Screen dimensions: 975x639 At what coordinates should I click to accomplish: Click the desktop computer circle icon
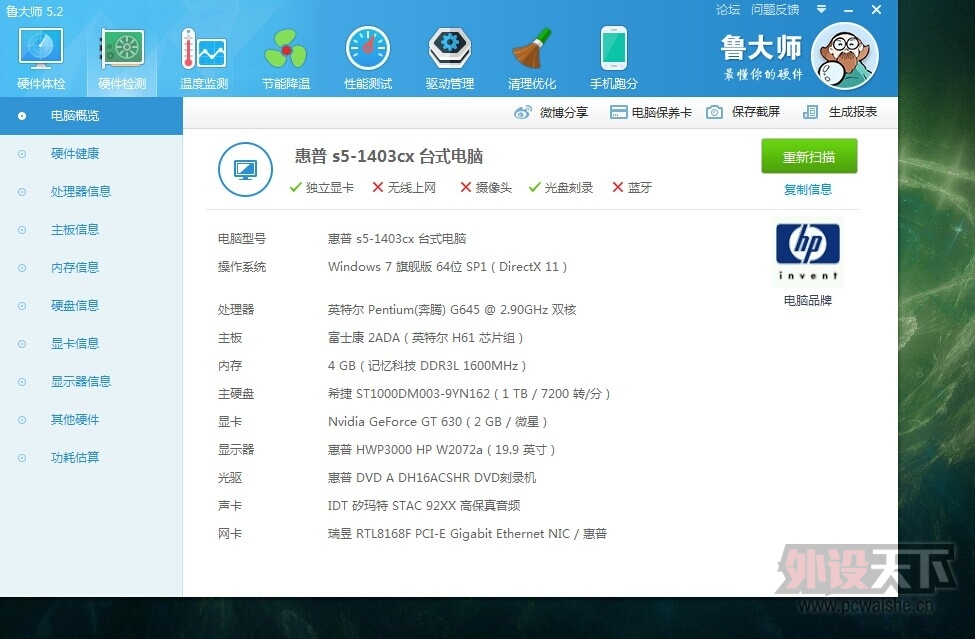[245, 169]
